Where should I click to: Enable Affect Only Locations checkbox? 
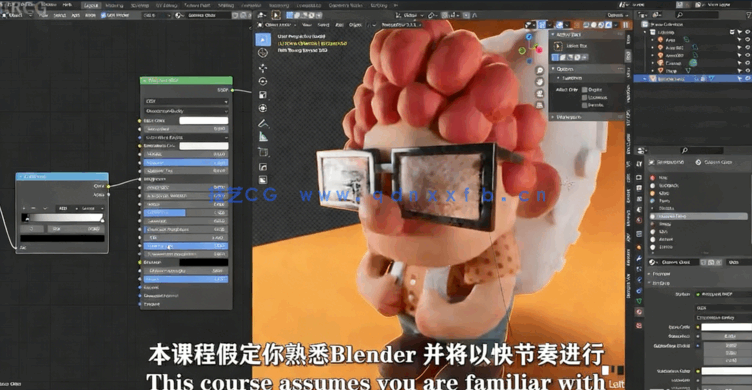(x=585, y=97)
